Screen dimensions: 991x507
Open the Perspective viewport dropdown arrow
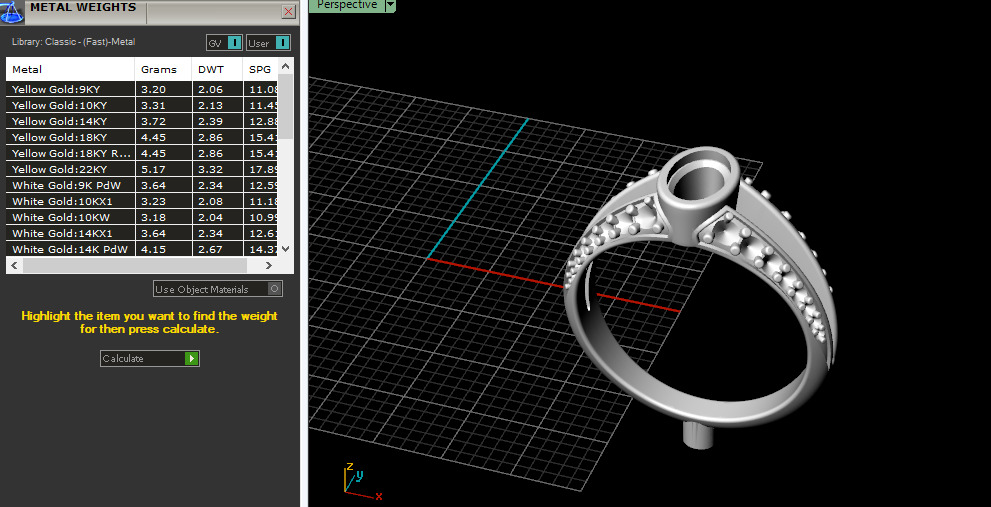click(390, 5)
